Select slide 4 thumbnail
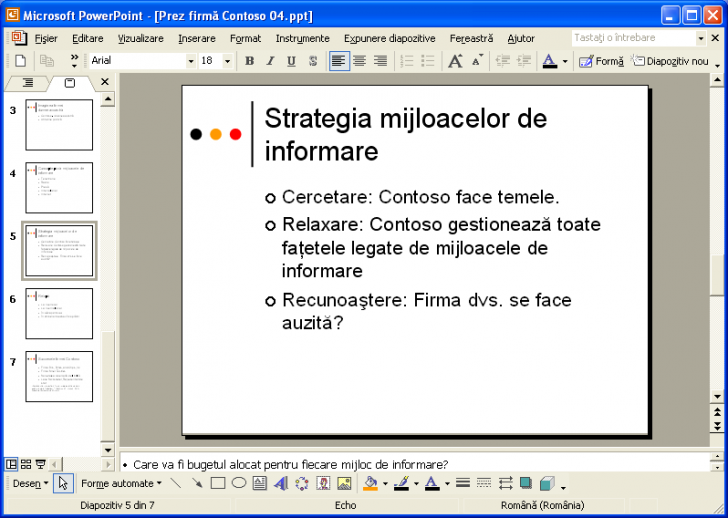Screen dimensions: 728x518 [59, 188]
